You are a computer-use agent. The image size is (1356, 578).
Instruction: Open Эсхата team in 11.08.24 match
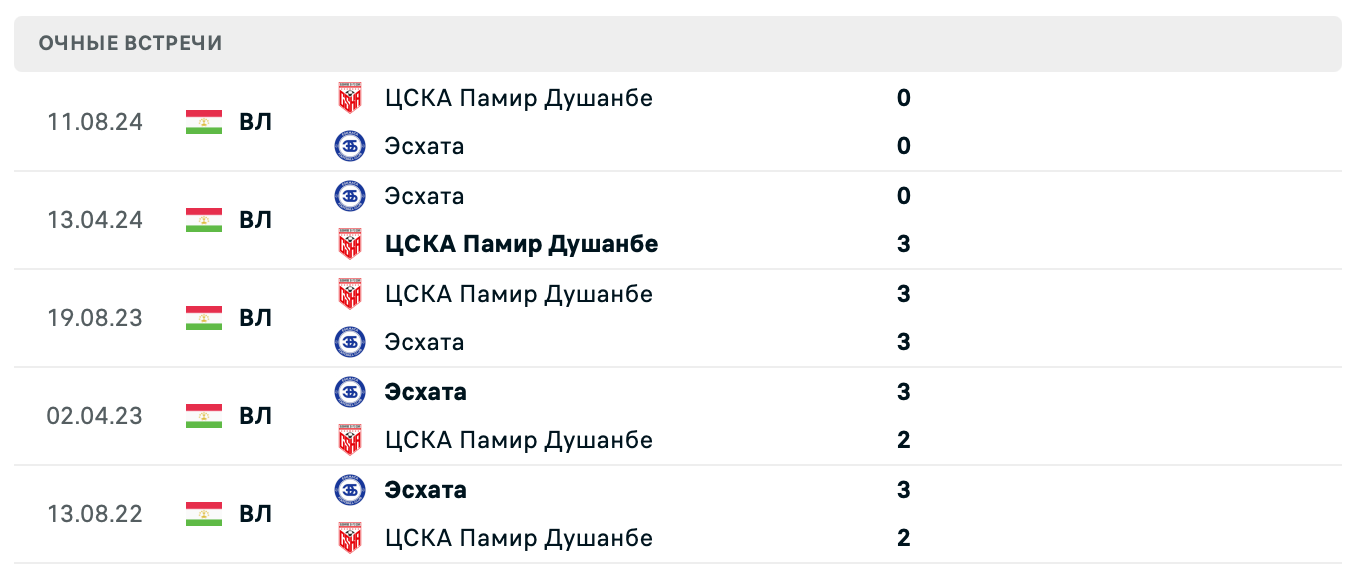point(424,146)
